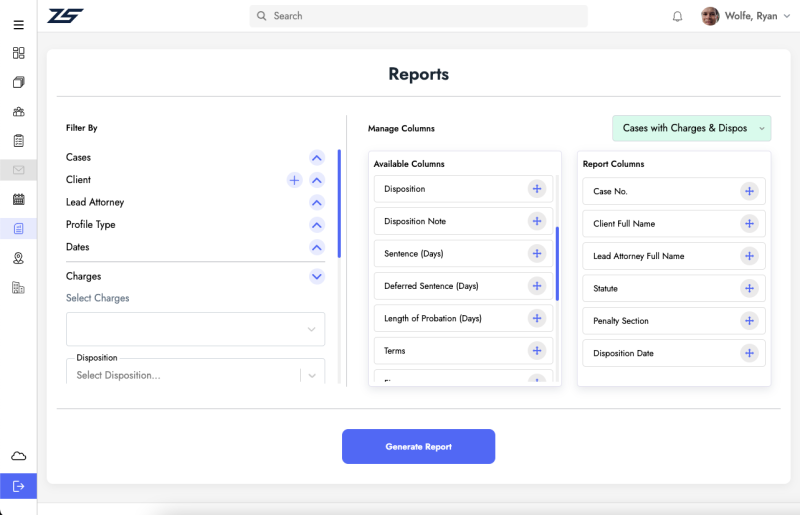The image size is (800, 515).
Task: Click the plus icon beside Client filter
Action: click(x=295, y=180)
